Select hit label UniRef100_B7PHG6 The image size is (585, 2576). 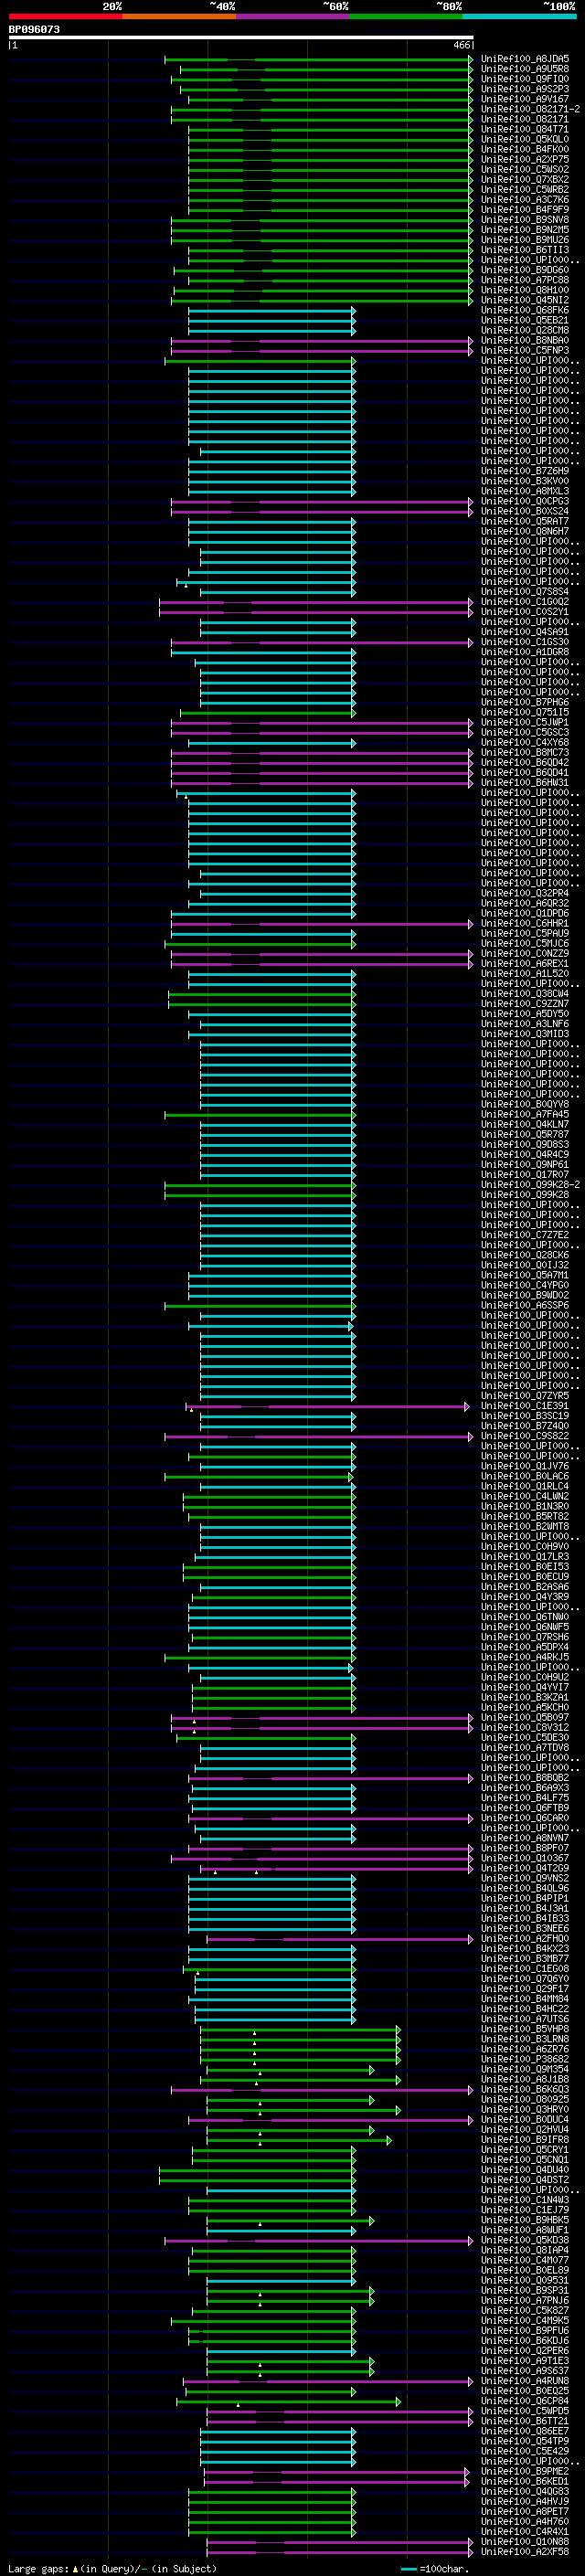(525, 703)
